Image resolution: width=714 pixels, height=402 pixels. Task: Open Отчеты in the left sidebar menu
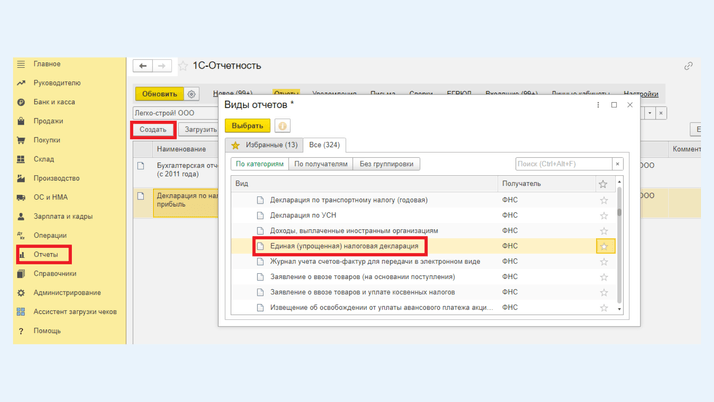click(46, 255)
